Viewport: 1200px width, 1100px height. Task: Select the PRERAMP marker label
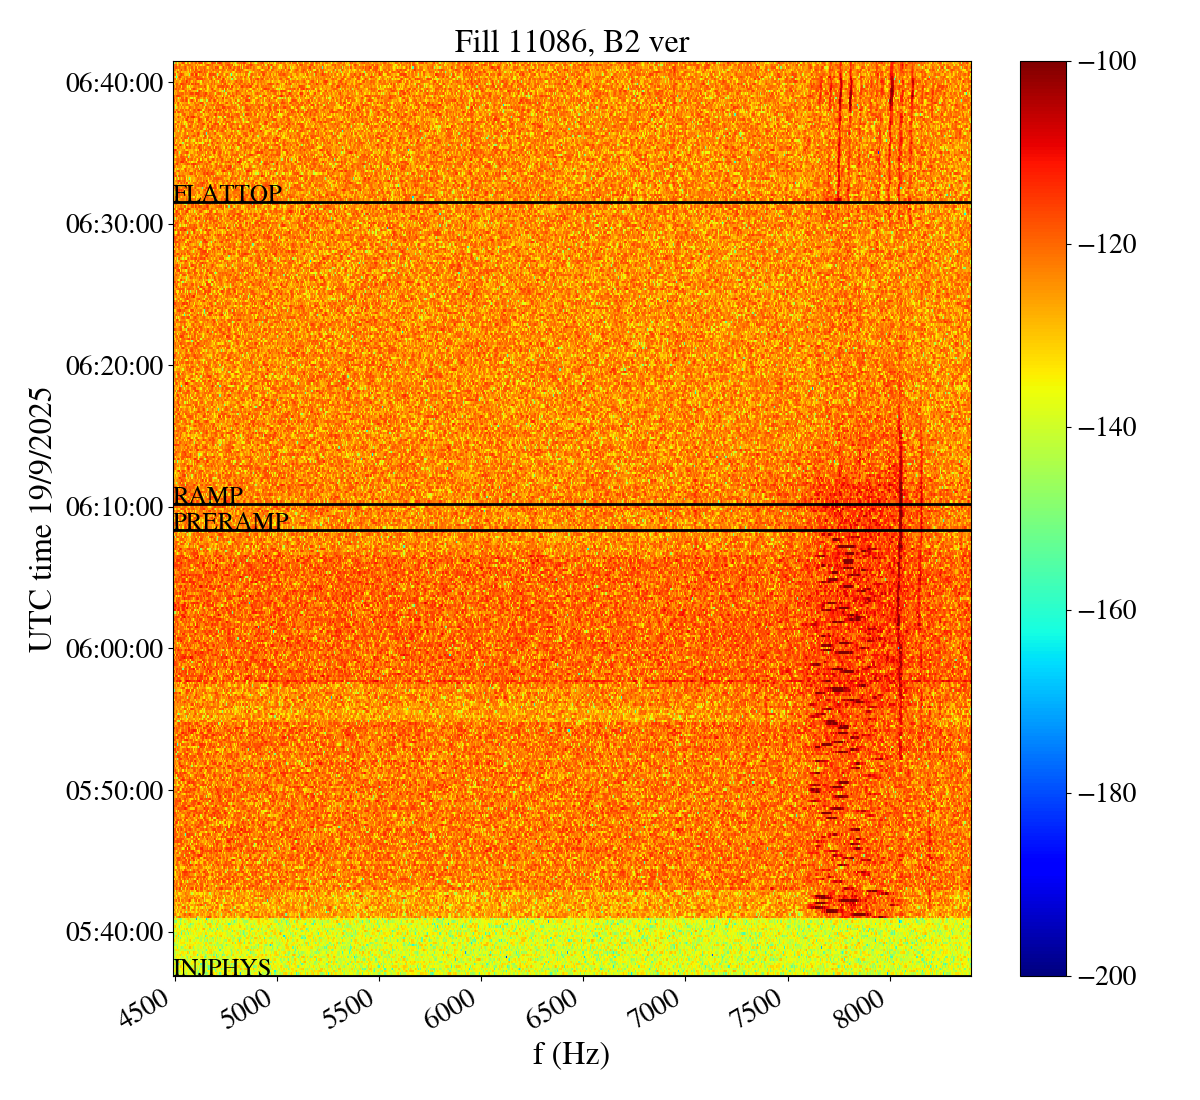coord(231,522)
